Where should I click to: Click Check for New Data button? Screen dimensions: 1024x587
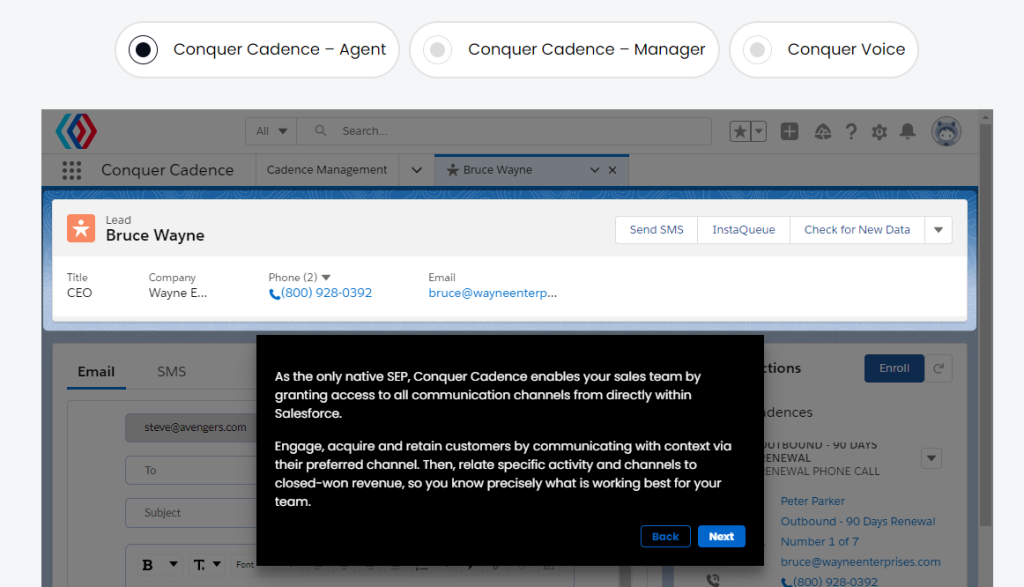[857, 230]
